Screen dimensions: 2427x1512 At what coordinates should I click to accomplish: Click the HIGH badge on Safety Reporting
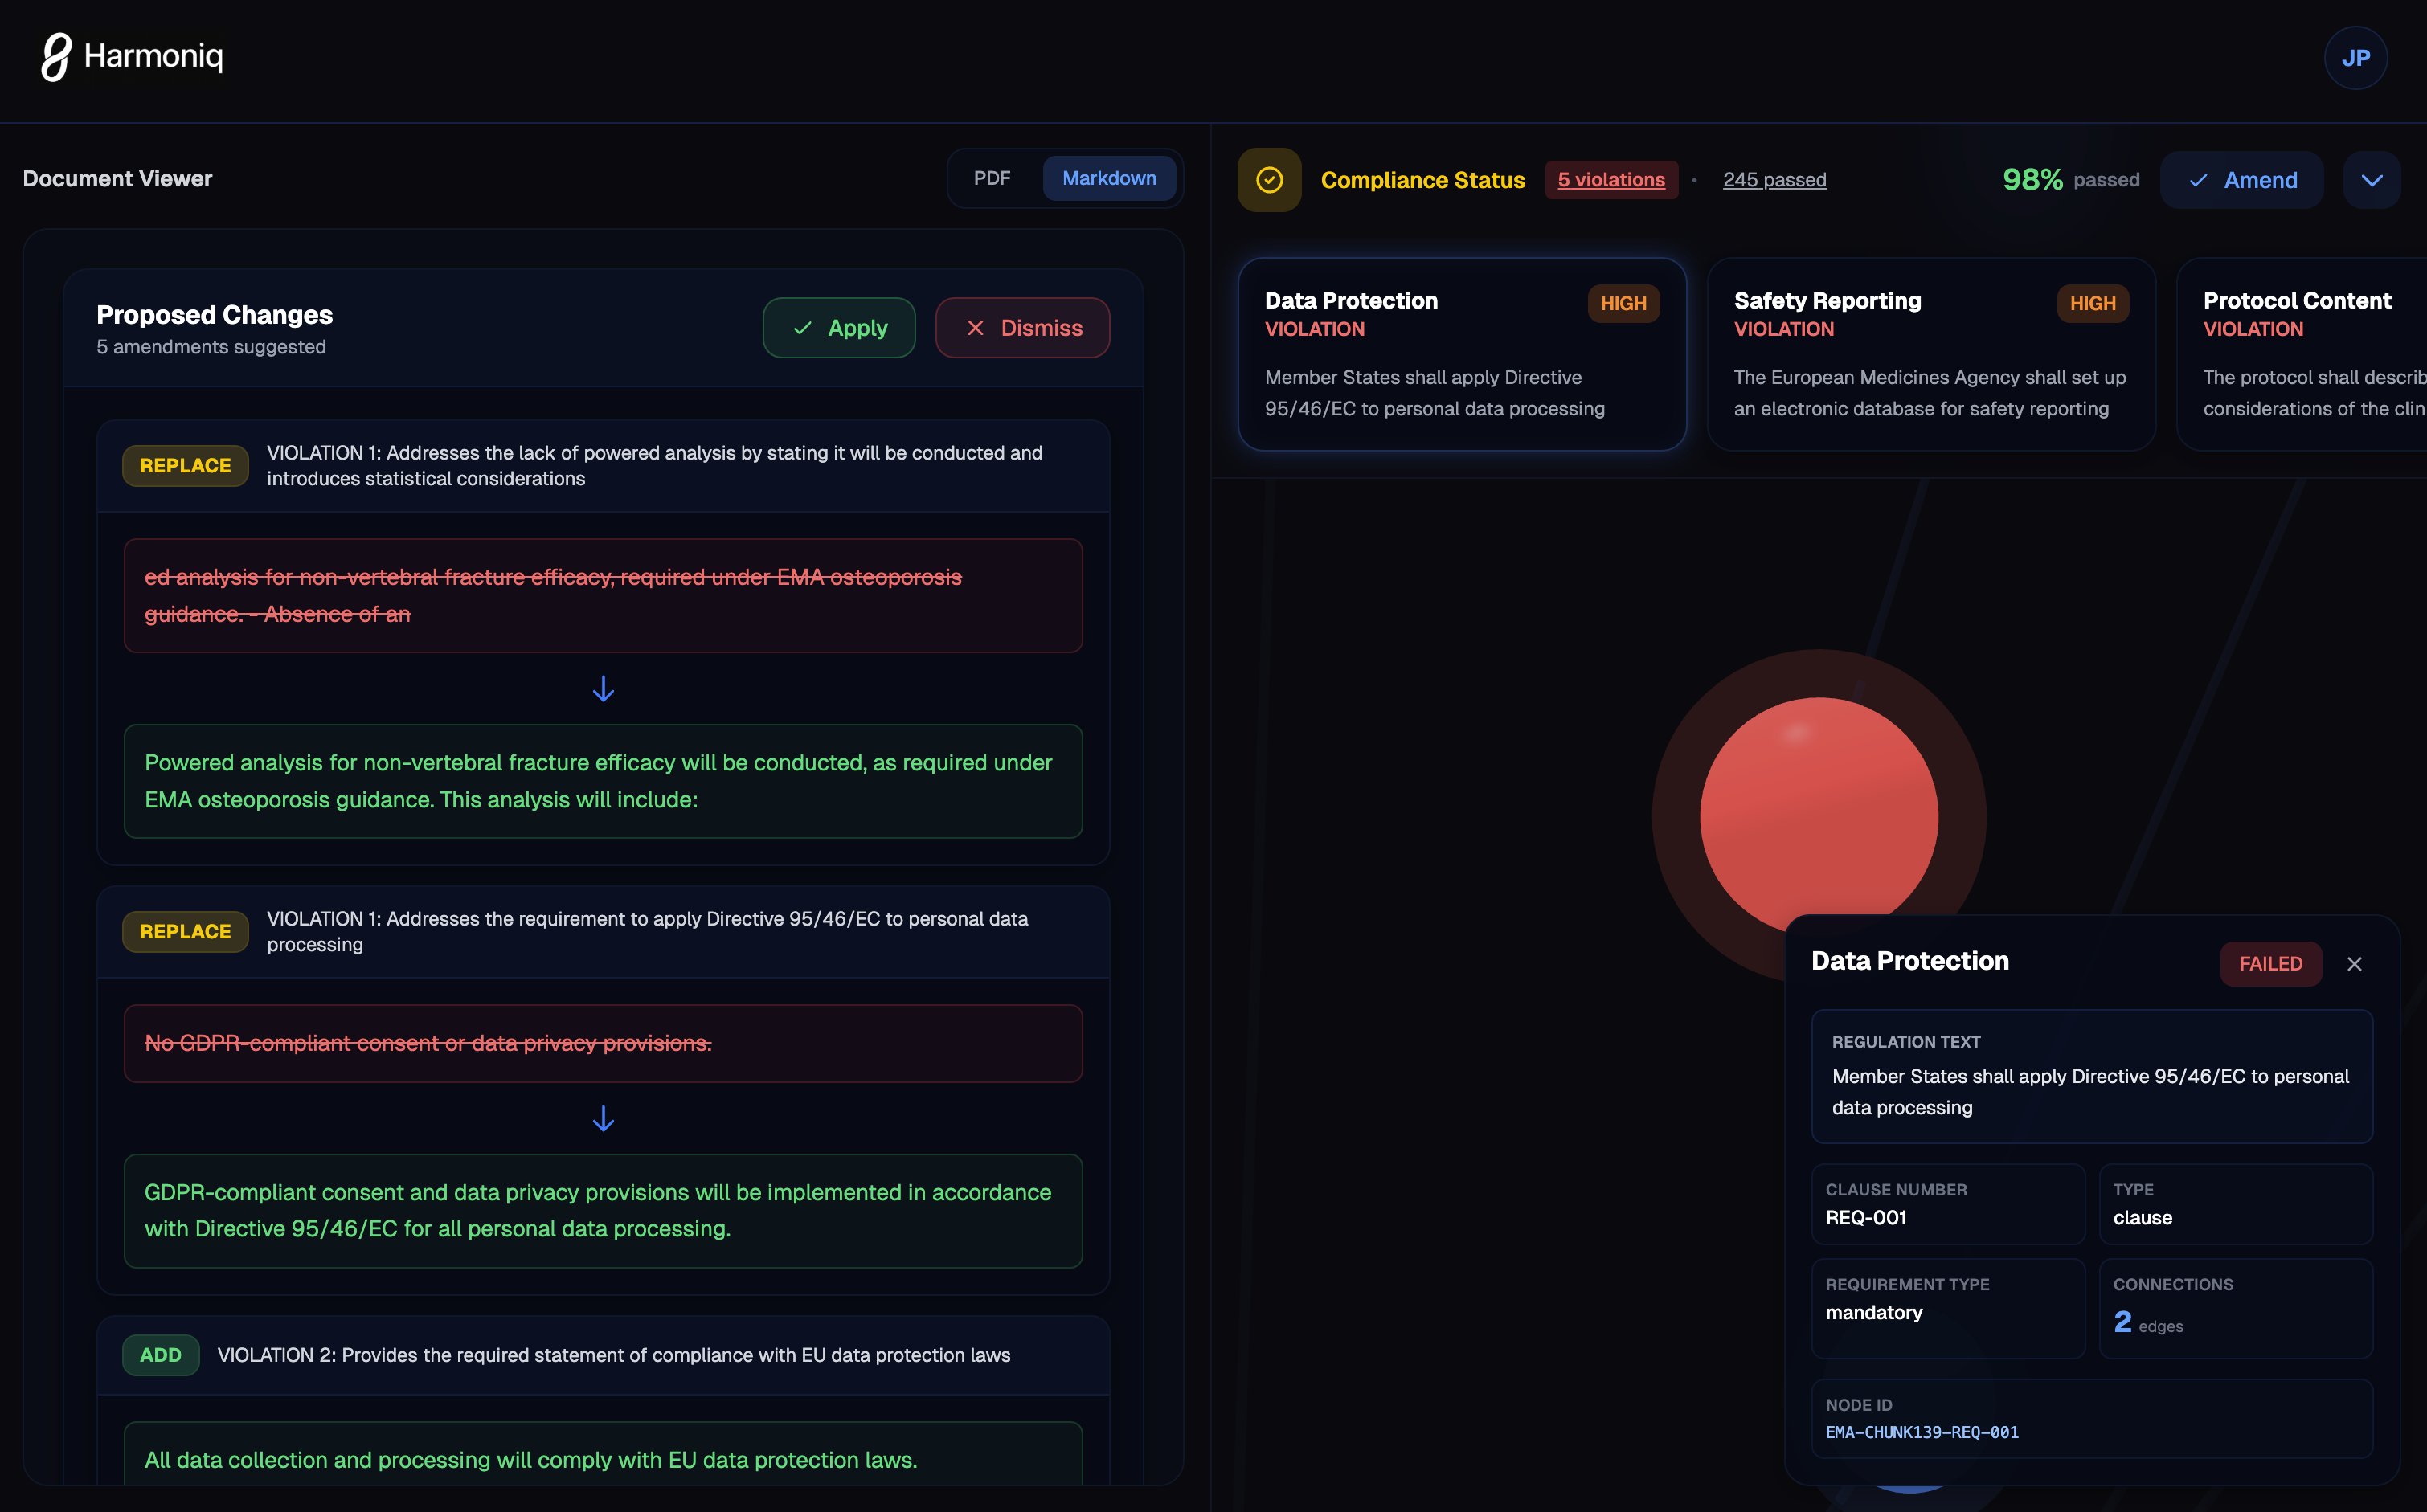2091,303
